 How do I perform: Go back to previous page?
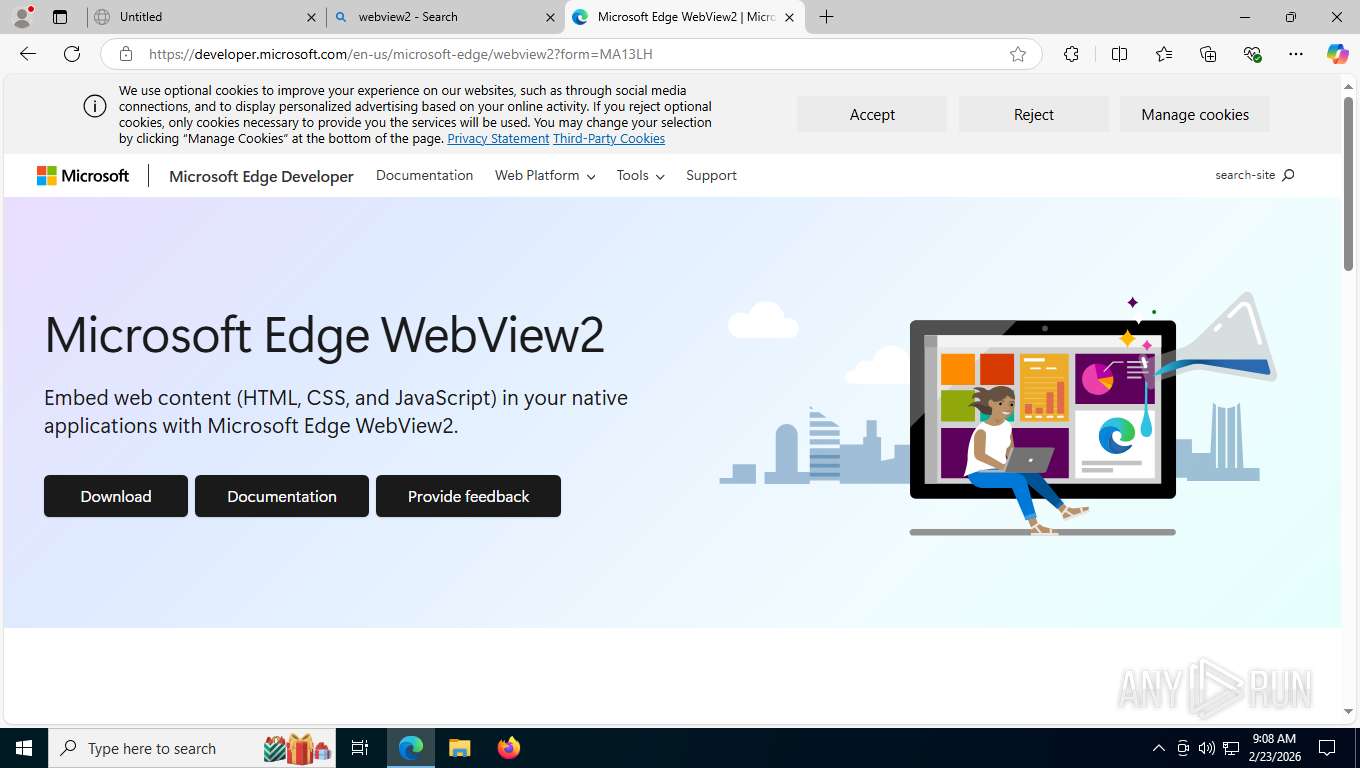(28, 54)
